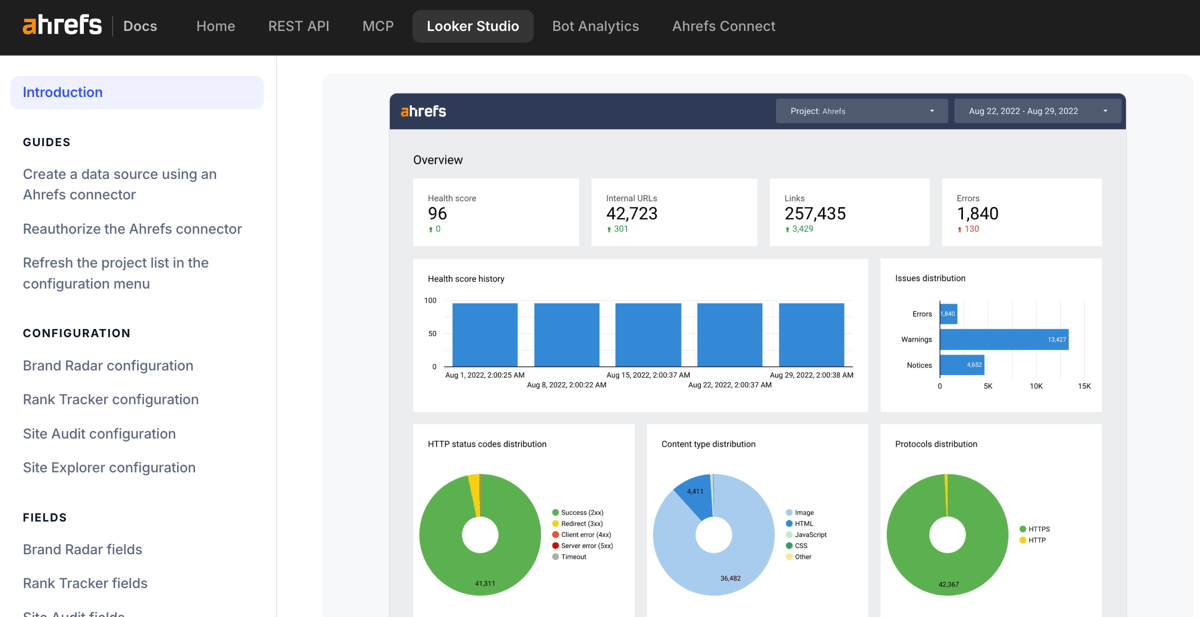The width and height of the screenshot is (1200, 617).
Task: Click the Errors 1,840 card
Action: tap(1021, 212)
